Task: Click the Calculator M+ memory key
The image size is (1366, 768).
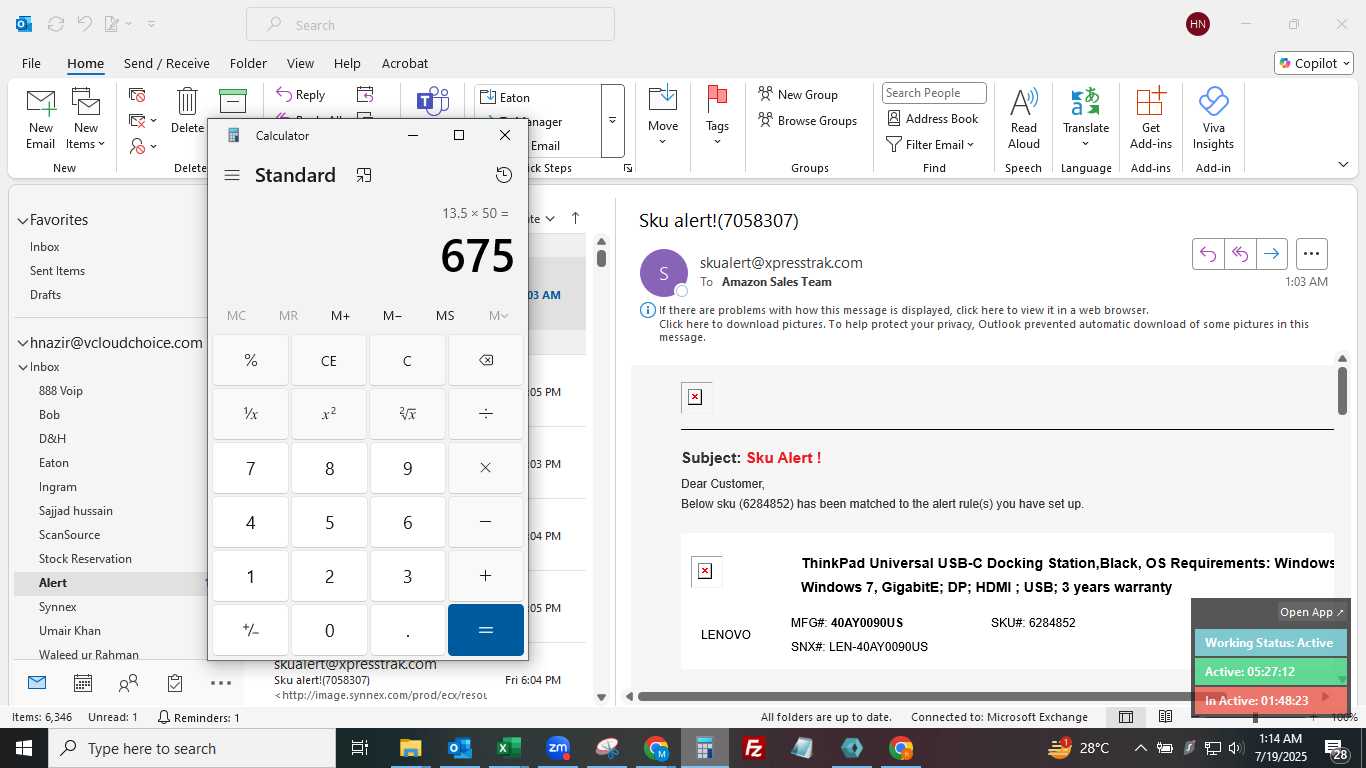Action: [x=340, y=315]
